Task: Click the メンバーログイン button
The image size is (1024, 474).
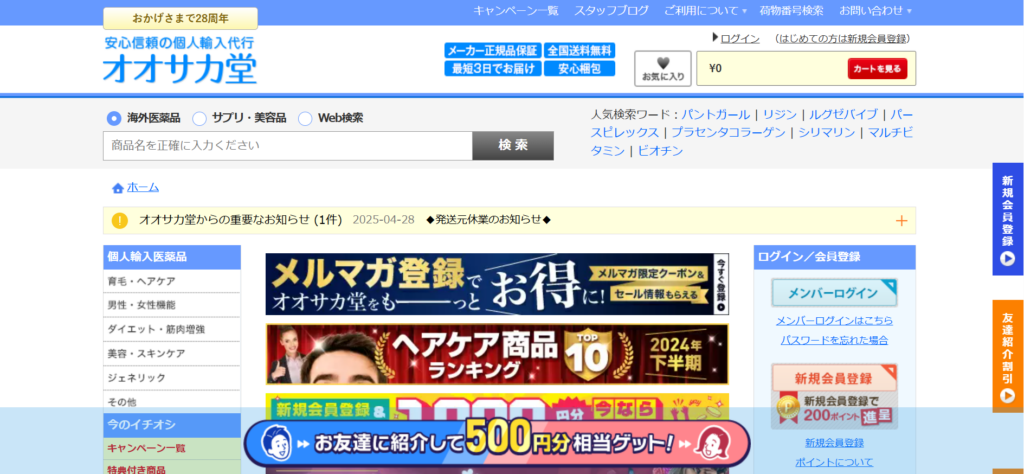Action: point(834,293)
